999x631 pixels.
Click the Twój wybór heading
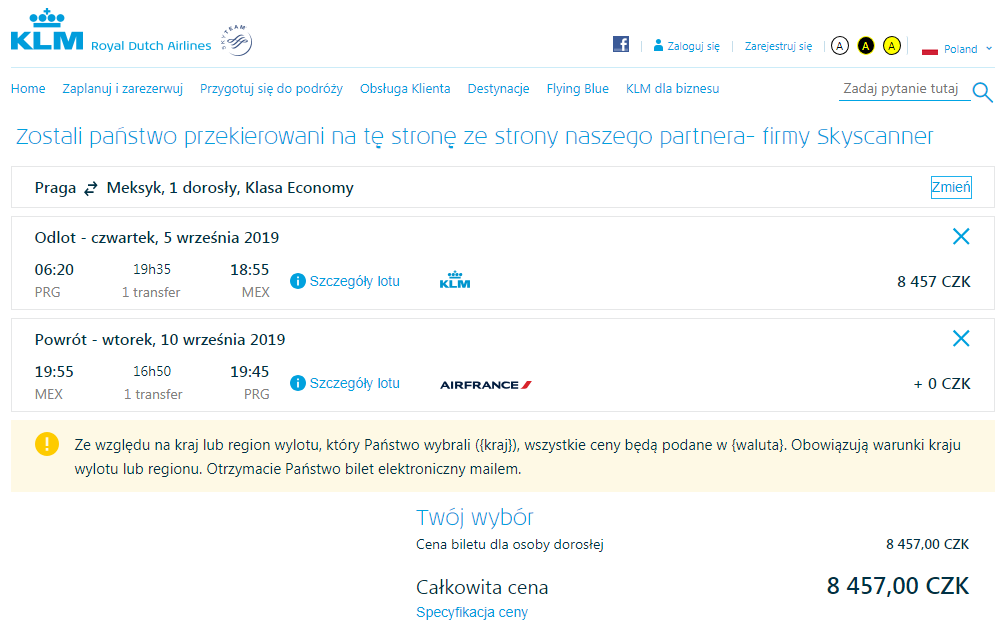pyautogui.click(x=475, y=518)
